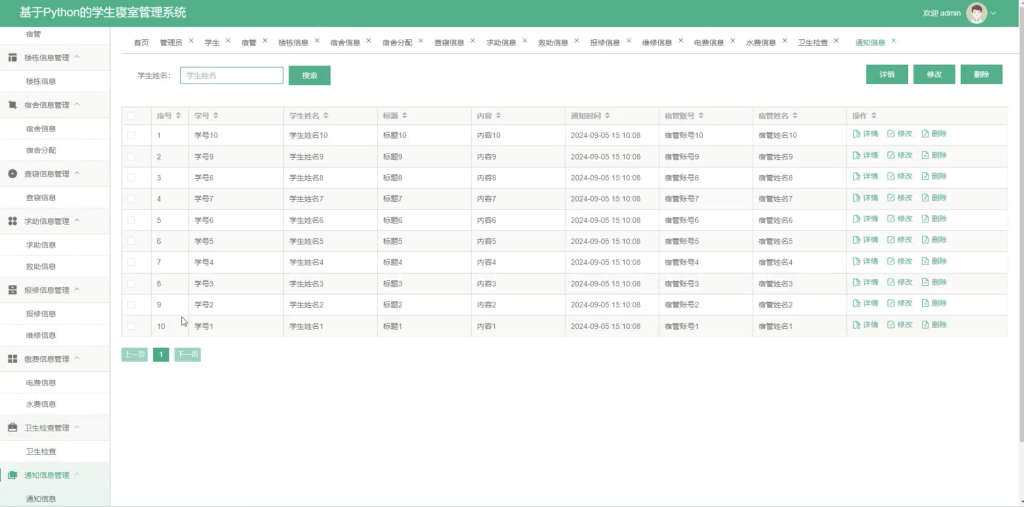
Task: Open 救助信息 in the sidebar
Action: coord(40,267)
